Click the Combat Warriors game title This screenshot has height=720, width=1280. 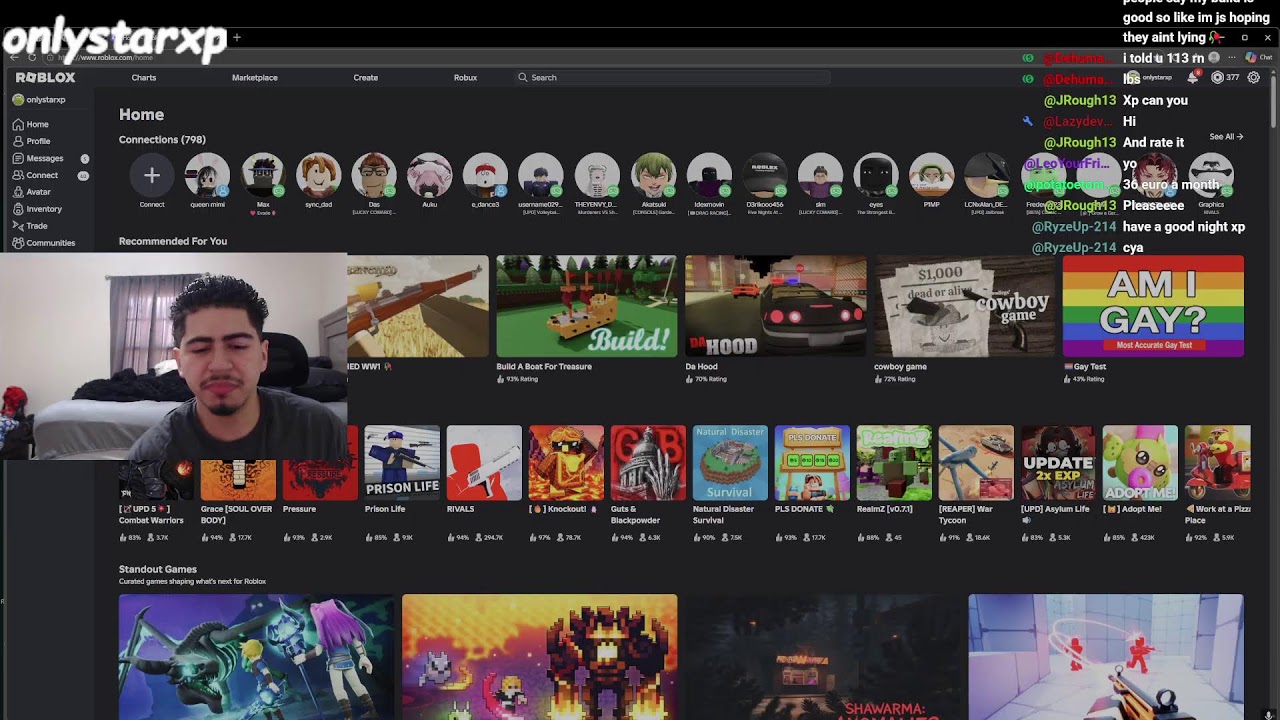coord(152,514)
